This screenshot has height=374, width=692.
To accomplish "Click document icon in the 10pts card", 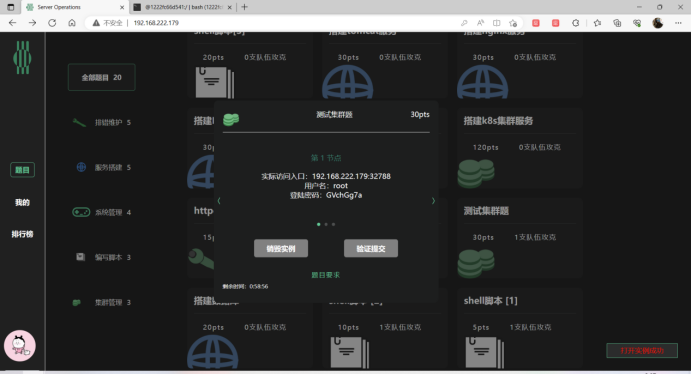I will [350, 352].
